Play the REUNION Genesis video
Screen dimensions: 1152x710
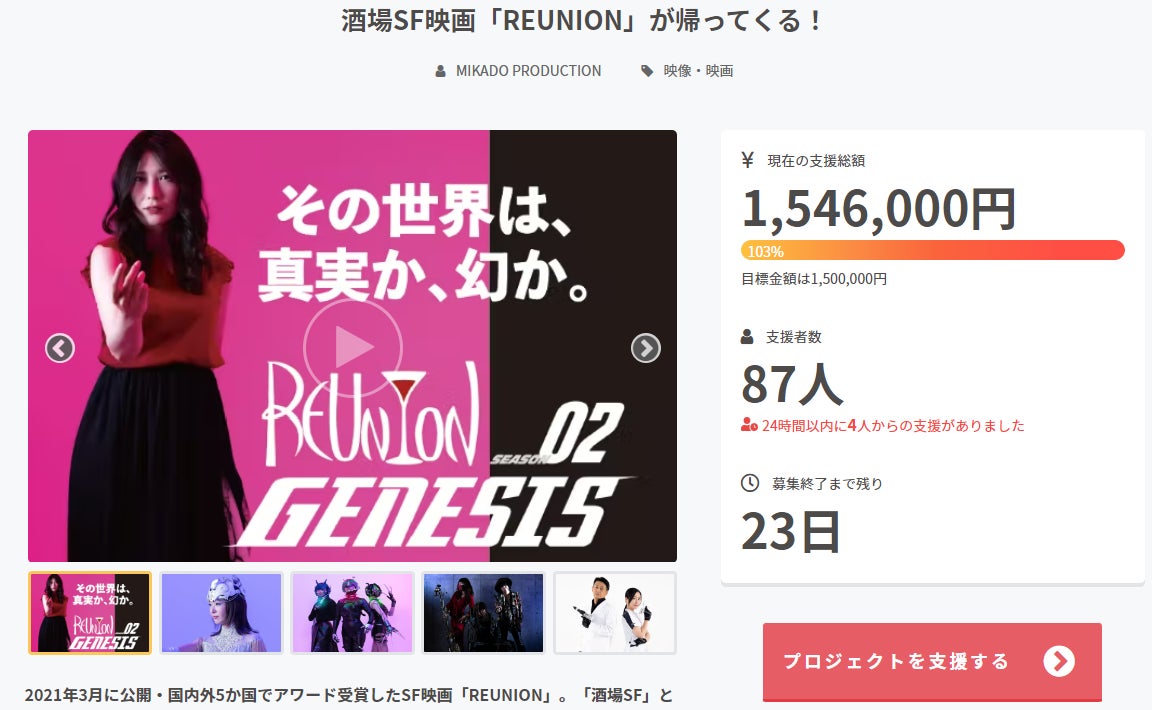(353, 347)
